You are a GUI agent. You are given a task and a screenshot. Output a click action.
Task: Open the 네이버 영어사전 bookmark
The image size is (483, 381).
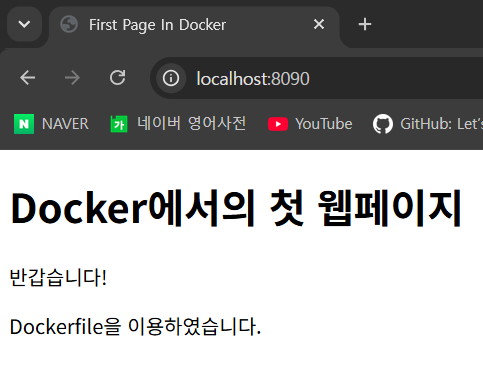click(x=178, y=124)
